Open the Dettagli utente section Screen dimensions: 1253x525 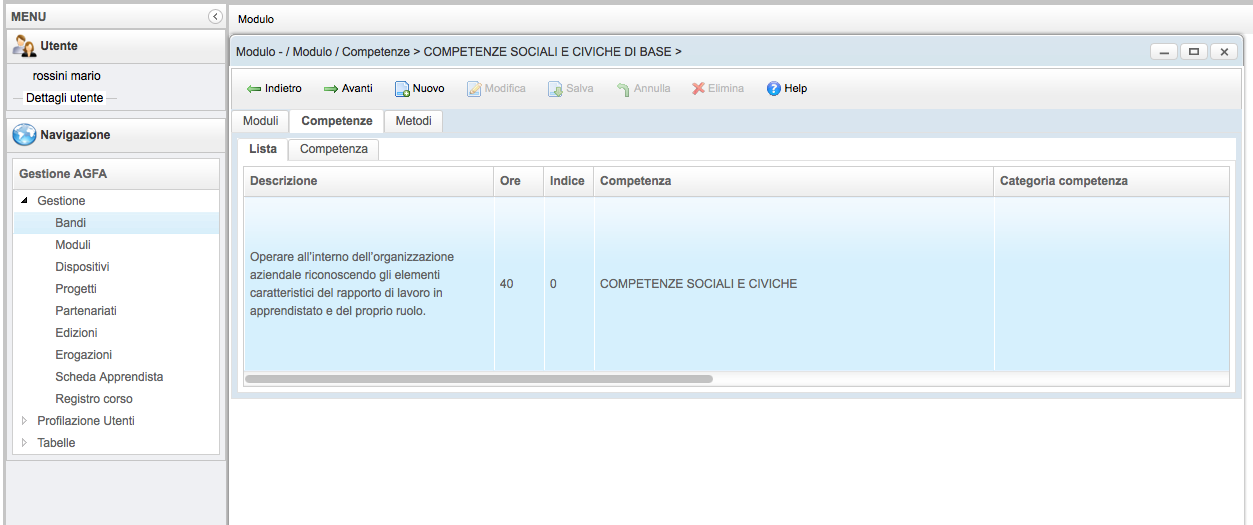coord(64,98)
